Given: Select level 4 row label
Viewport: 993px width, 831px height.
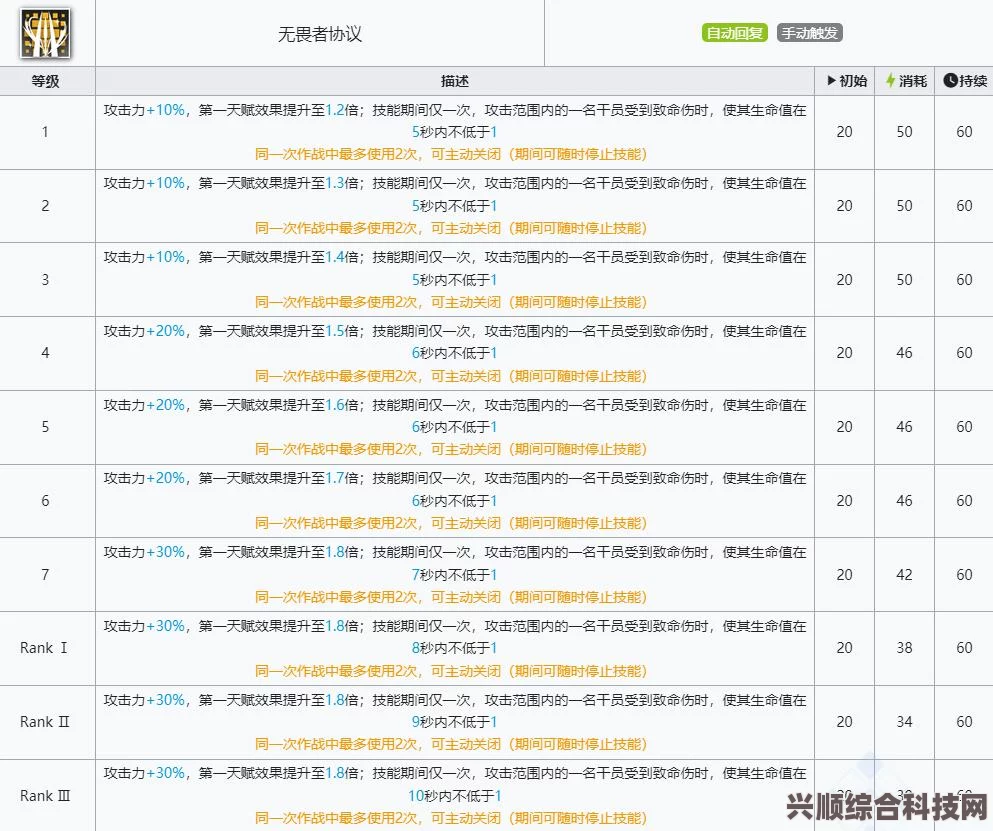Looking at the screenshot, I should [x=45, y=353].
